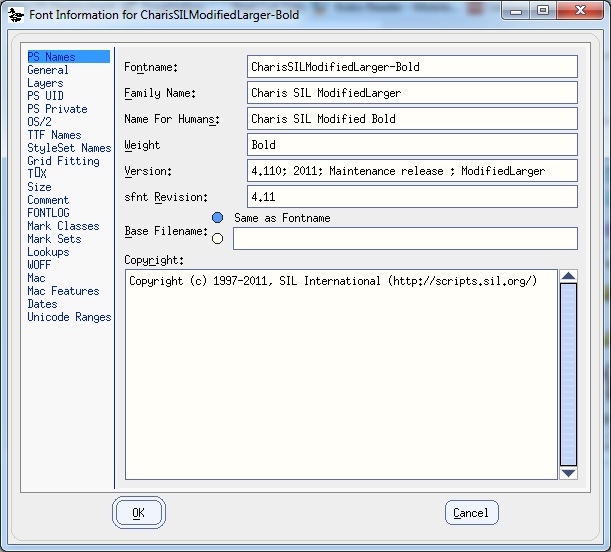This screenshot has height=552, width=611.
Task: Open the General section
Action: [x=48, y=70]
